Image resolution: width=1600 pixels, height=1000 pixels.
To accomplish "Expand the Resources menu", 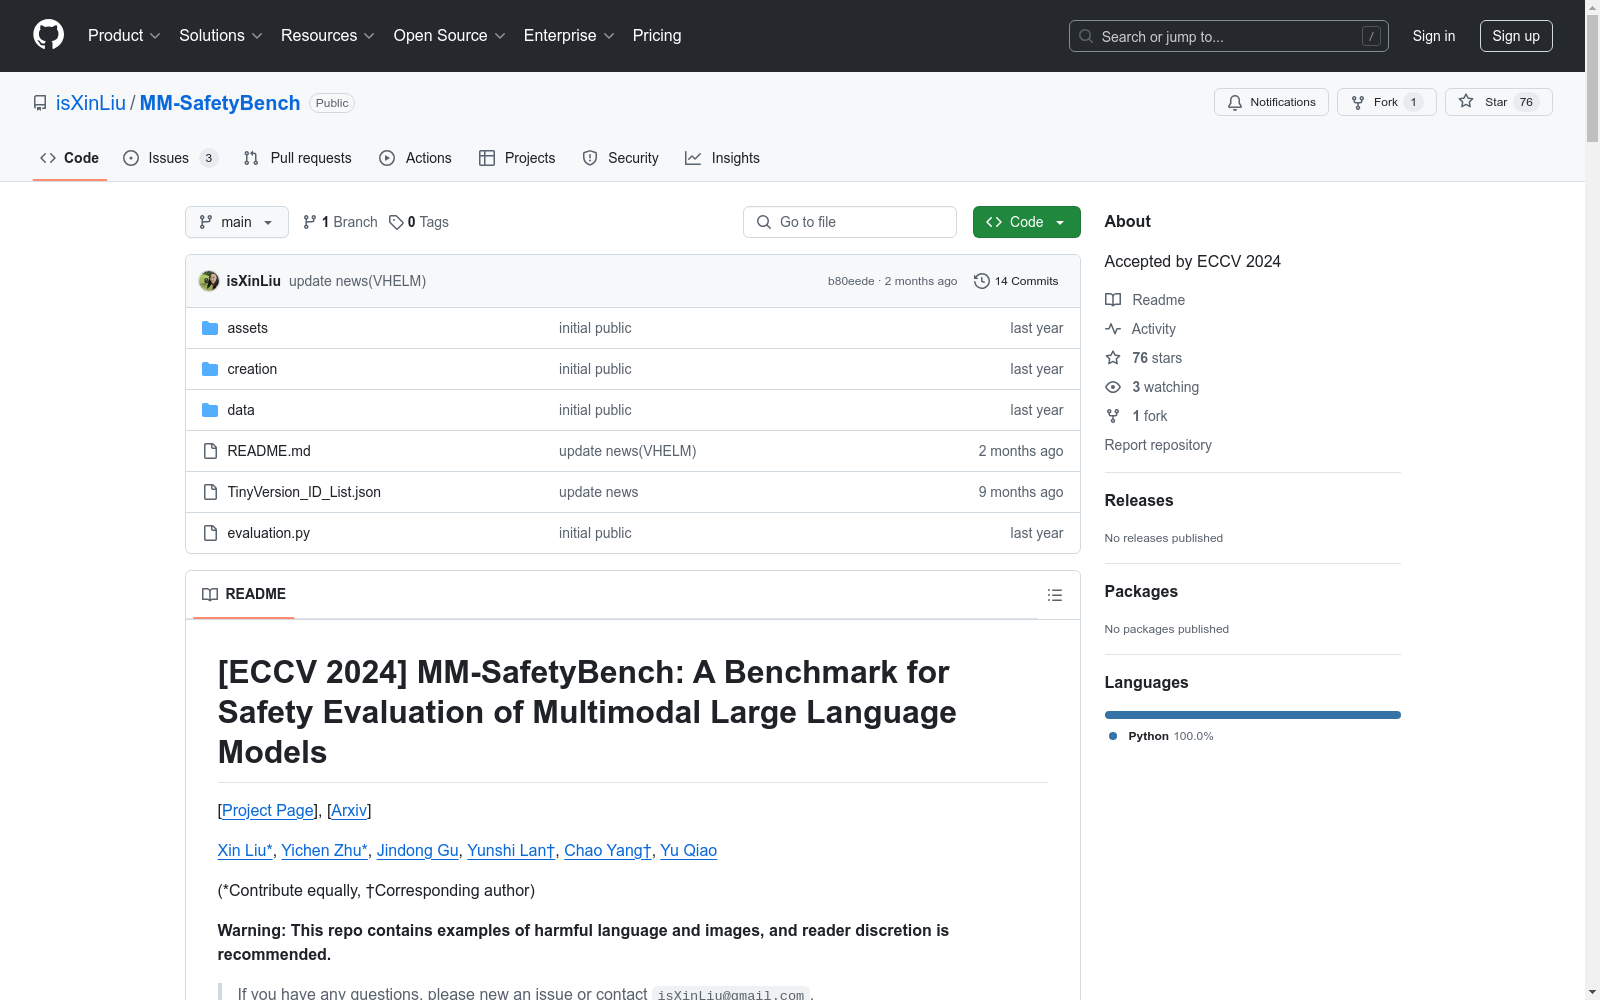I will click(x=328, y=36).
